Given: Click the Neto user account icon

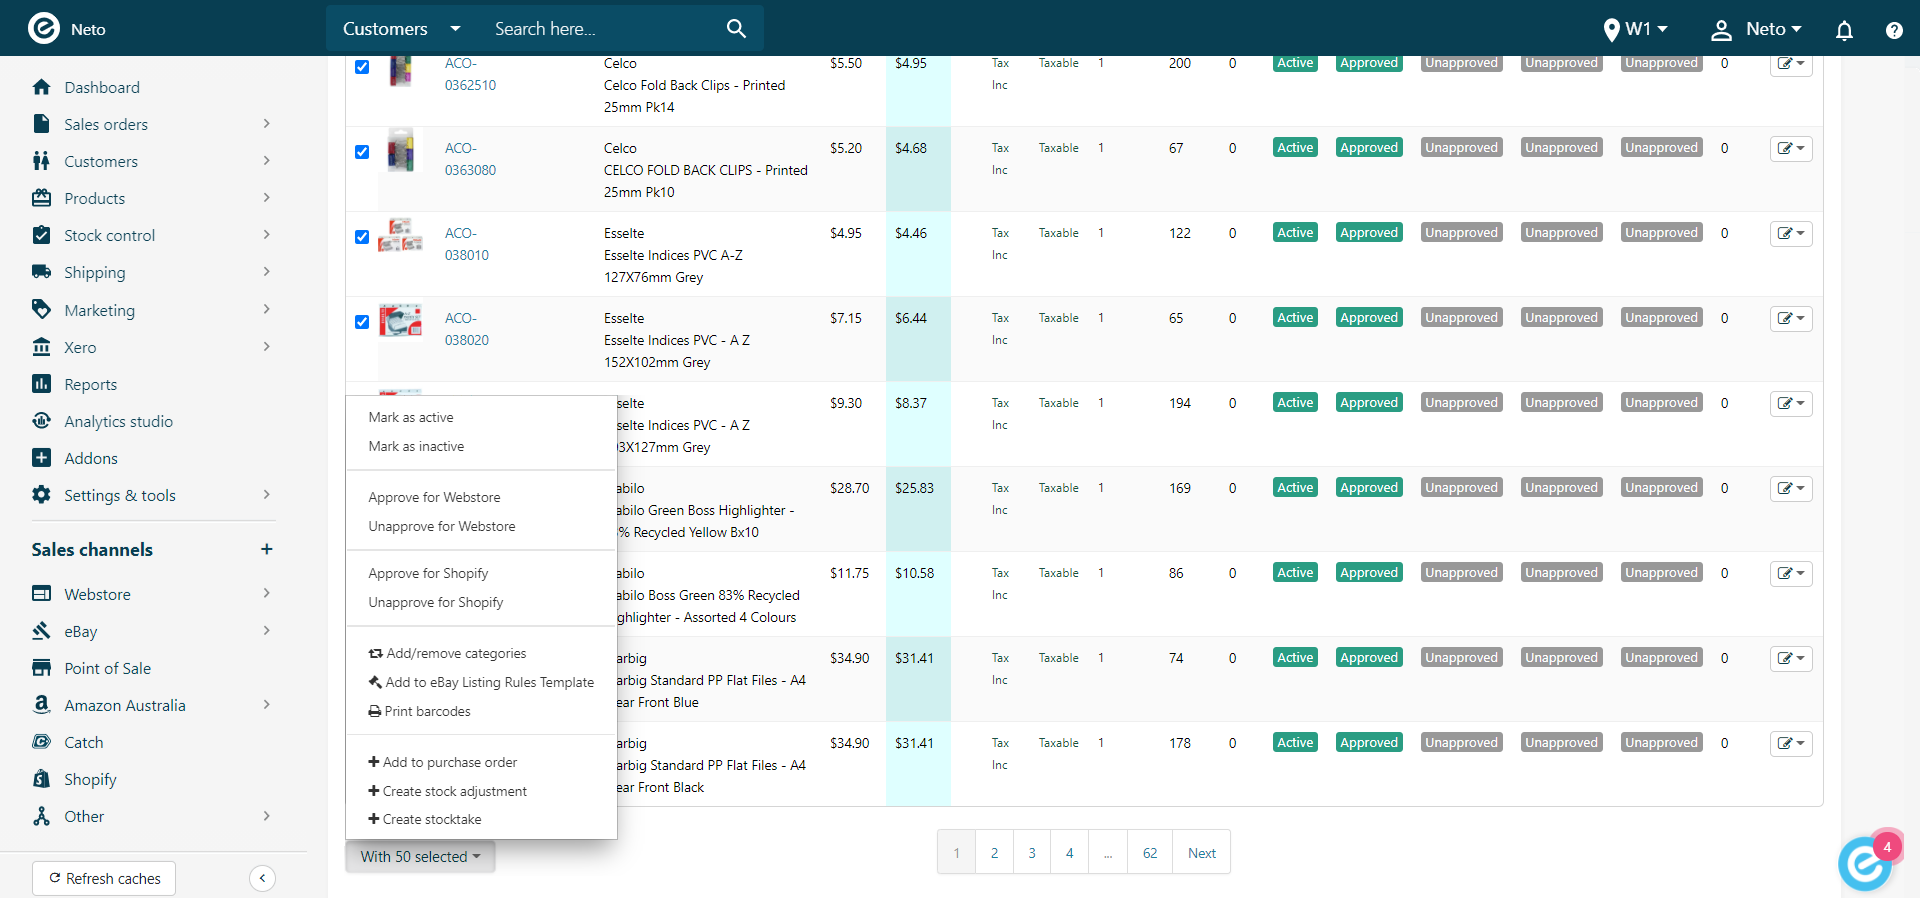Looking at the screenshot, I should coord(1721,30).
